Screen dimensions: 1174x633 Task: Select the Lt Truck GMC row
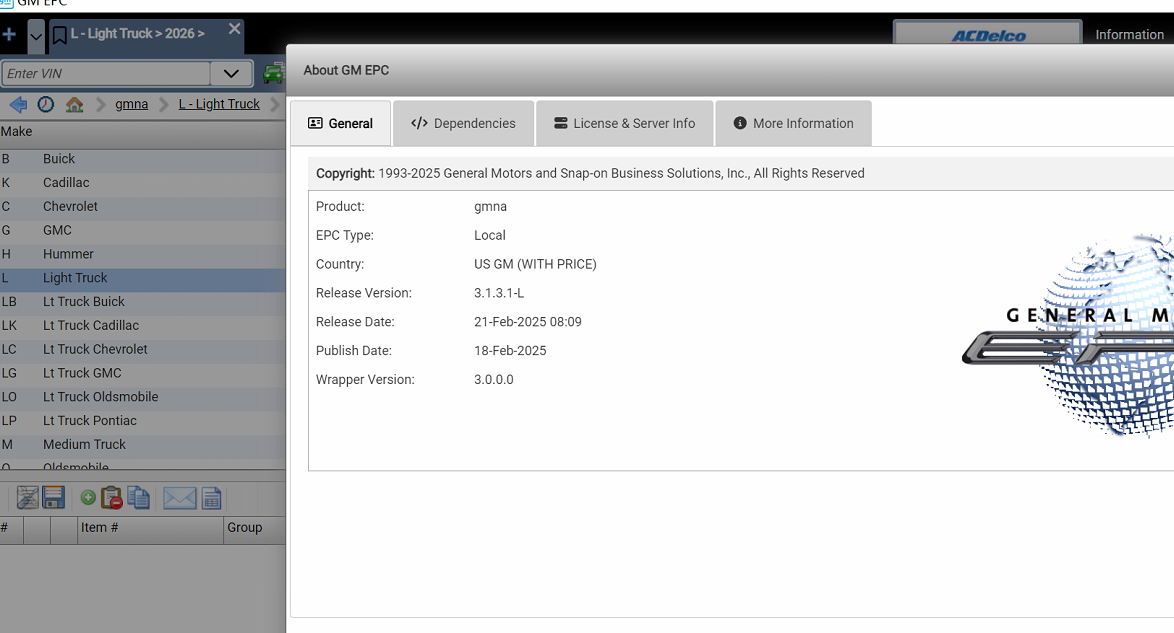pyautogui.click(x=142, y=373)
